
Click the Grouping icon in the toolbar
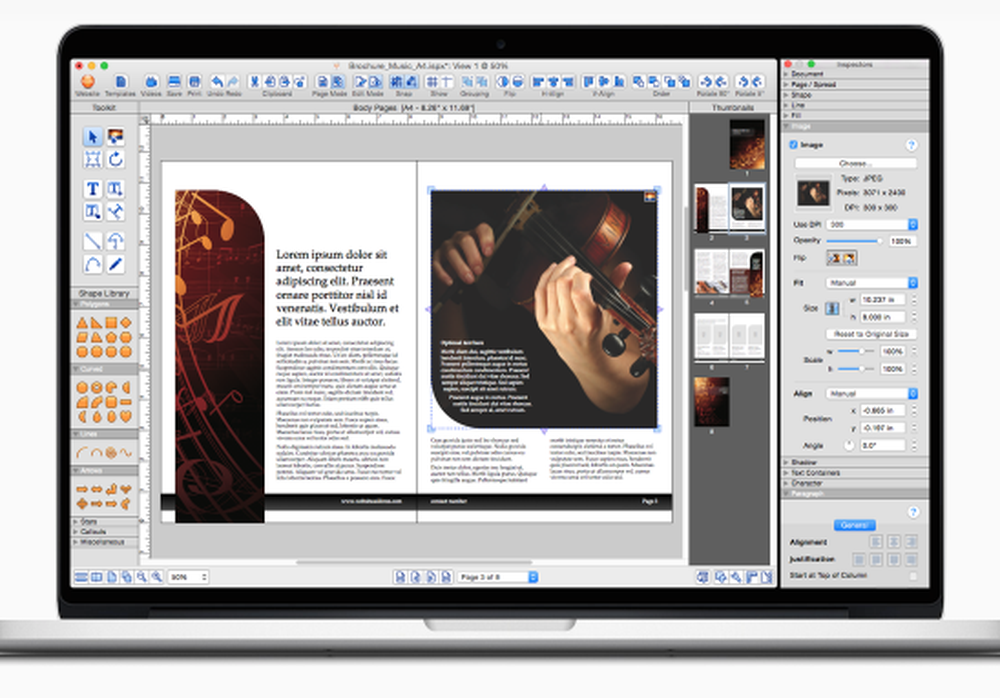point(473,80)
